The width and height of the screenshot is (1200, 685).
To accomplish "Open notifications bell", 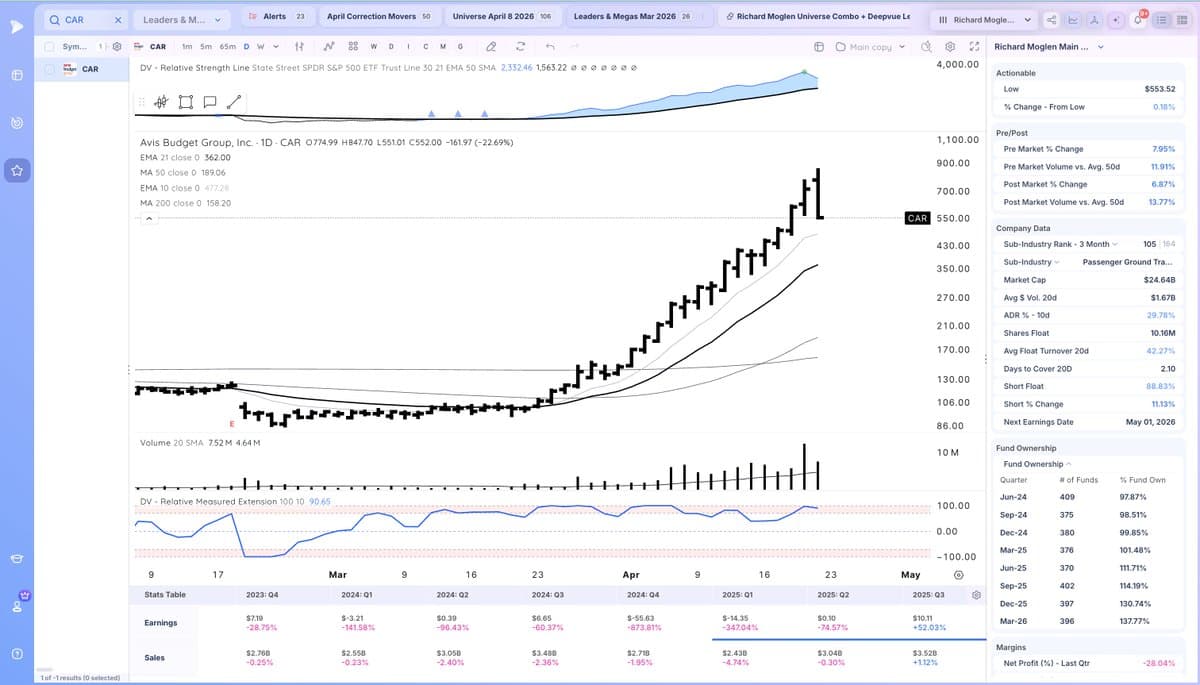I will (x=1139, y=19).
